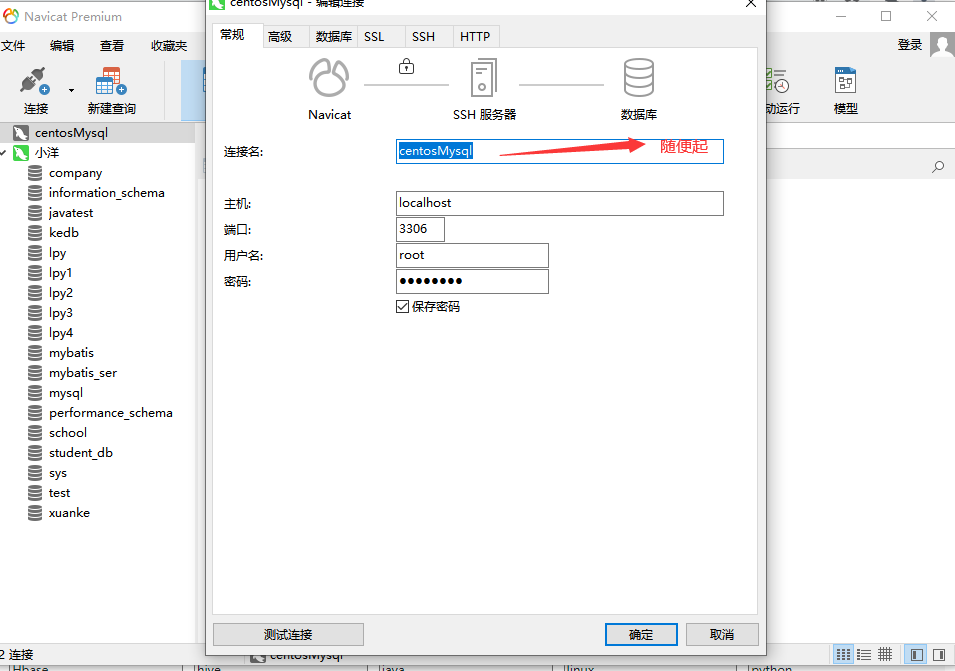955x671 pixels.
Task: Switch to the 数据库 tab
Action: [x=334, y=37]
